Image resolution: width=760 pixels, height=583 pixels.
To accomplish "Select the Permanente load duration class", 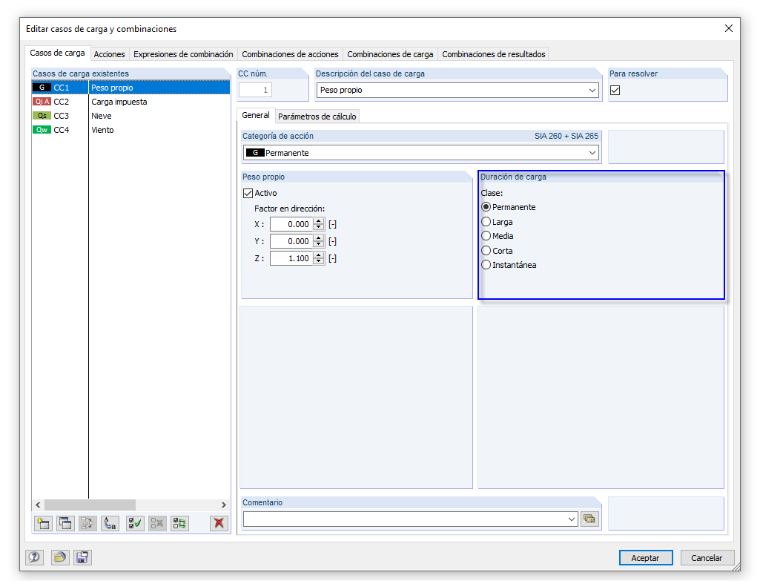I will pos(486,207).
